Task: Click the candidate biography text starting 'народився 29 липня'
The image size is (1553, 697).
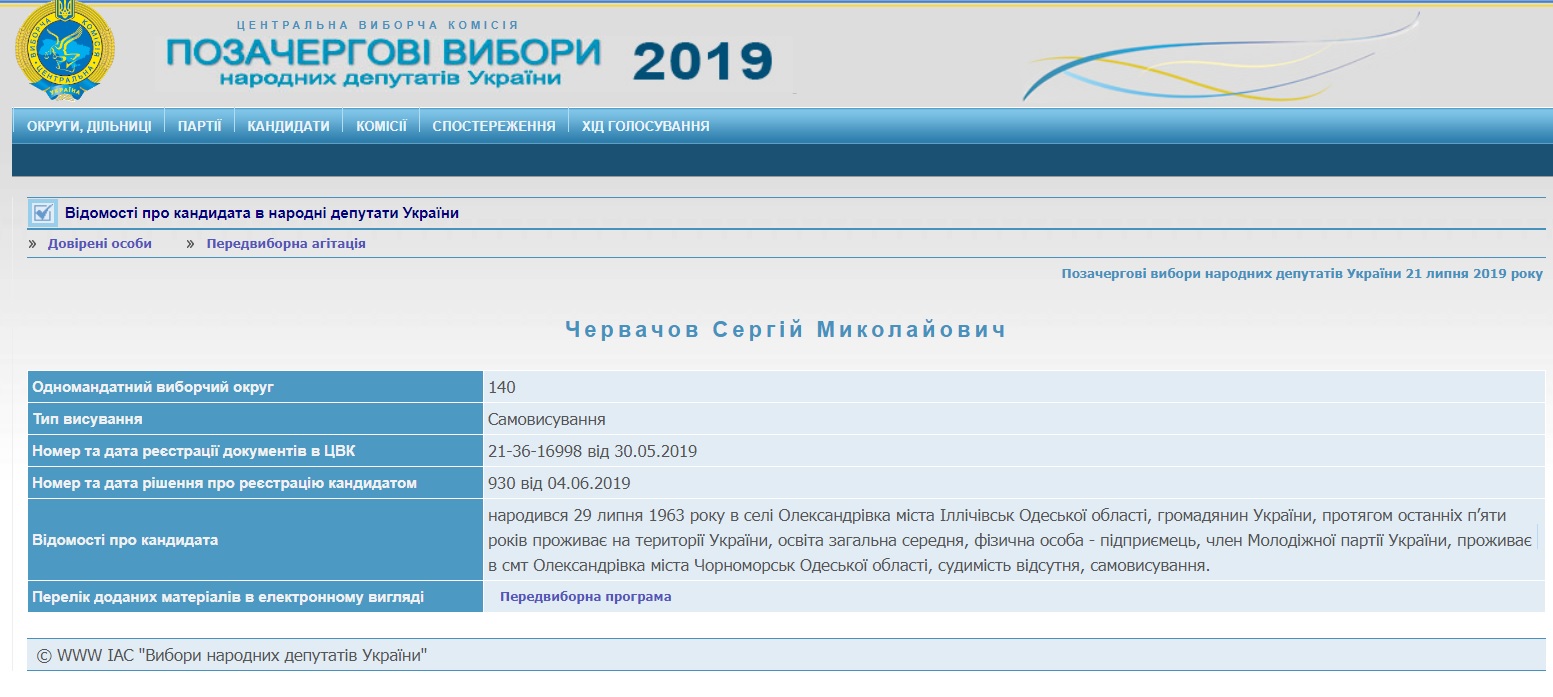Action: [x=1010, y=540]
